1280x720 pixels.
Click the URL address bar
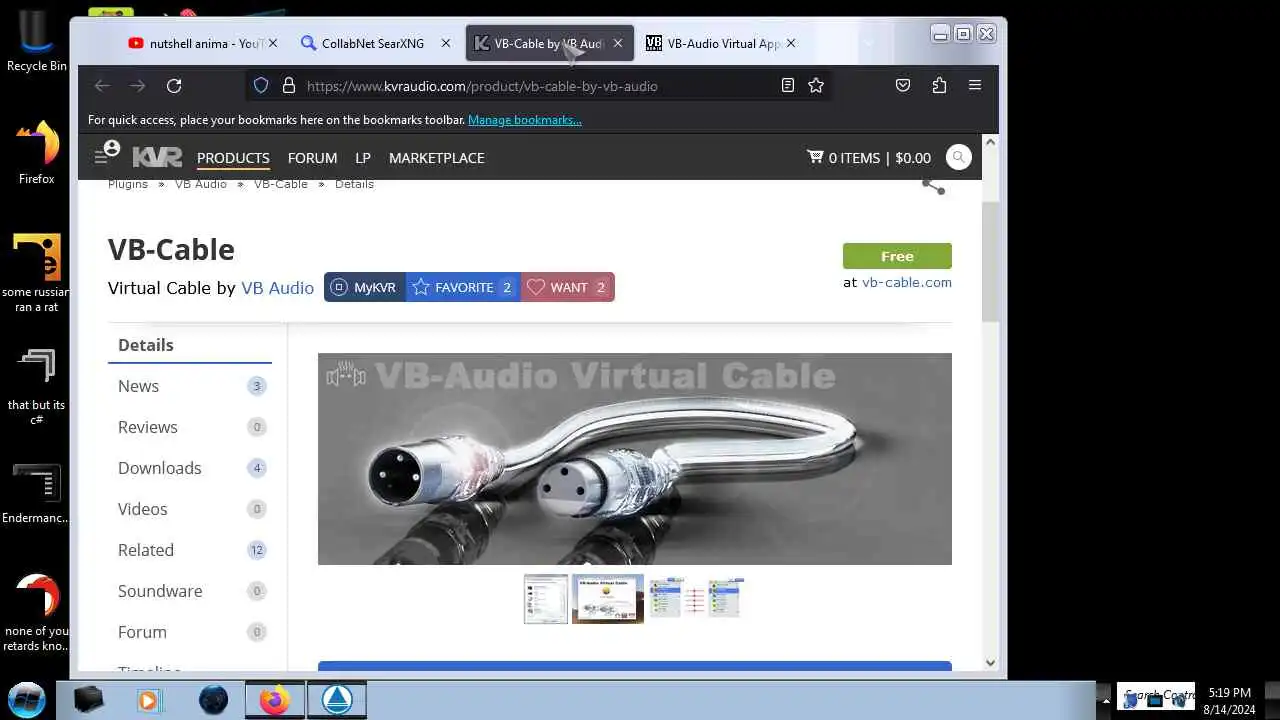tap(540, 86)
